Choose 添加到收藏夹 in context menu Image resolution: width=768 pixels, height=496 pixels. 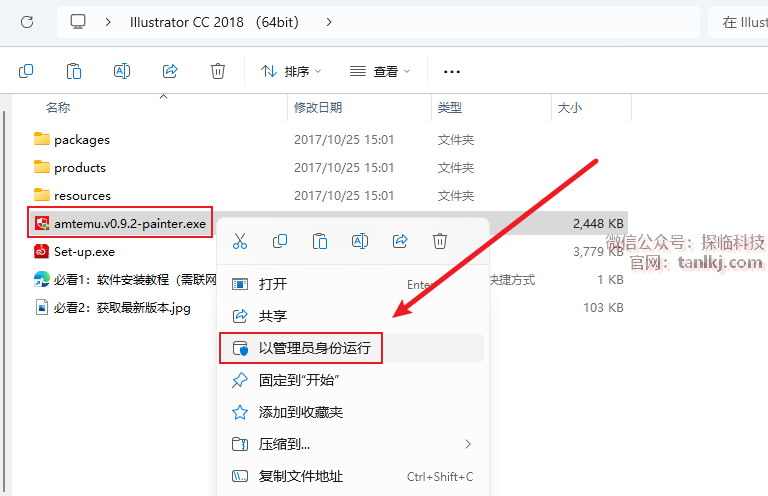[352, 412]
